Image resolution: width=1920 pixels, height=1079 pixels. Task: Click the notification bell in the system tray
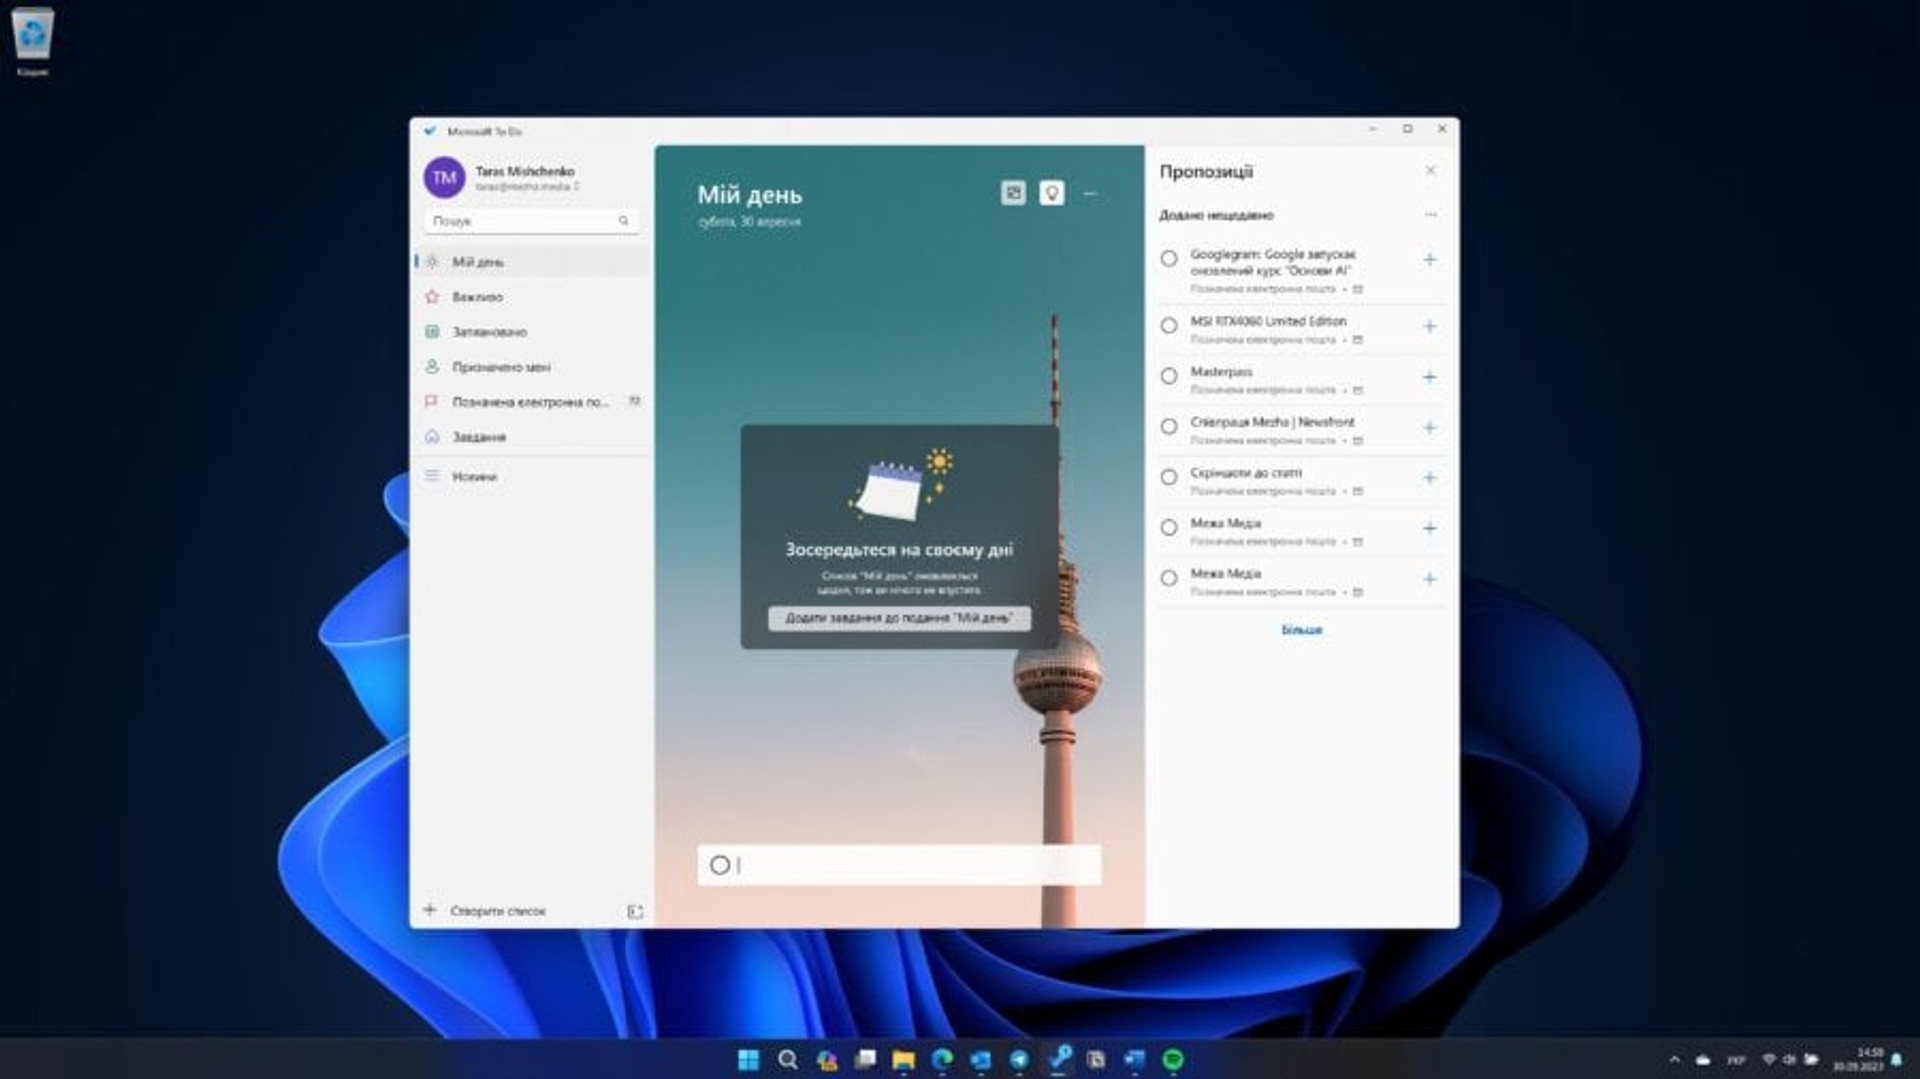1897,1060
